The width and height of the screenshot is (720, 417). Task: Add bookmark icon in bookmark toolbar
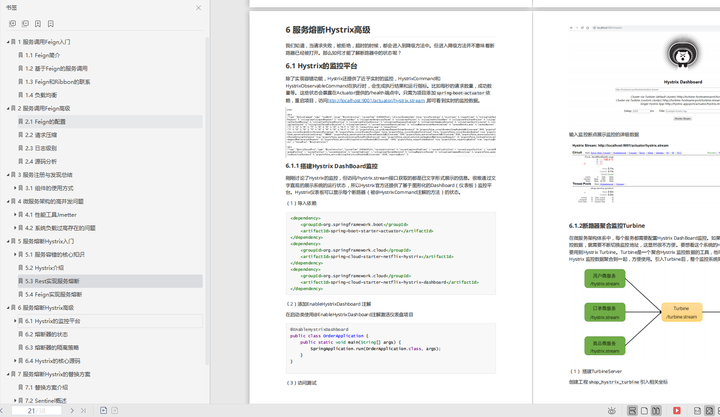[x=38, y=23]
